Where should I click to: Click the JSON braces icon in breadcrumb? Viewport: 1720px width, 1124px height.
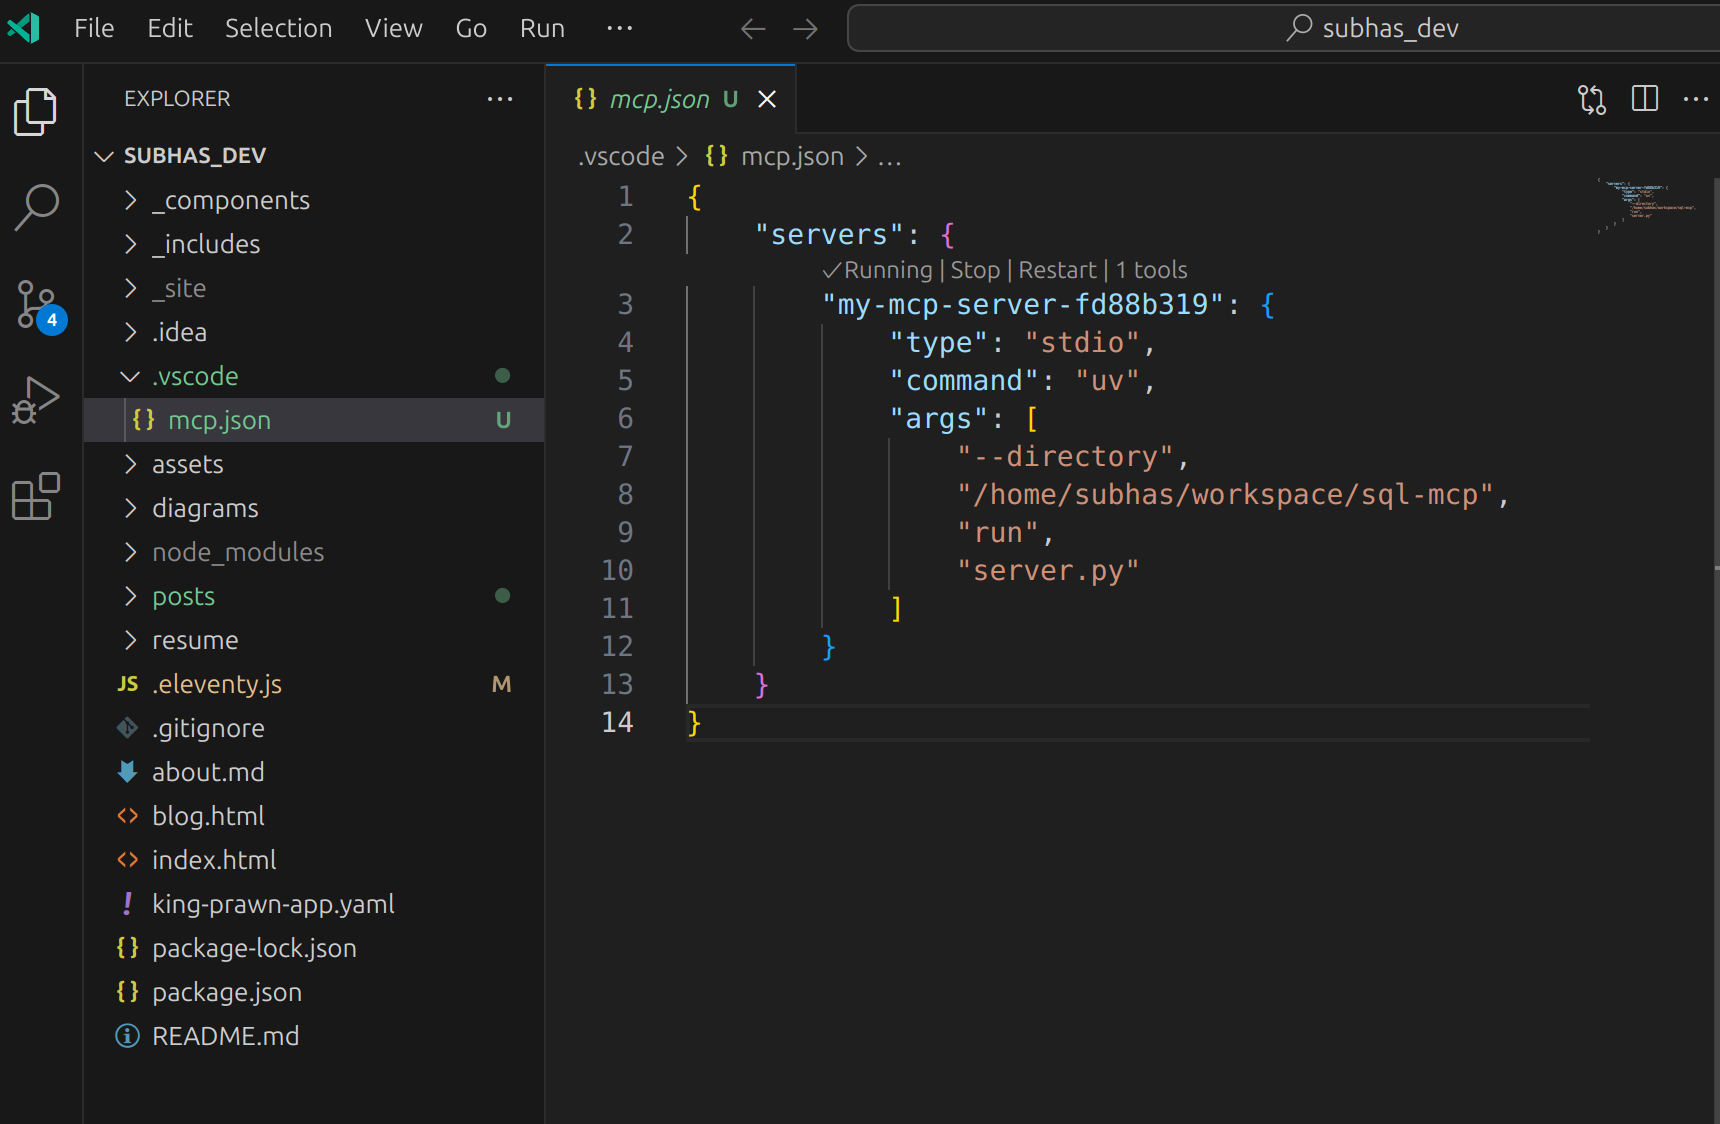716,156
